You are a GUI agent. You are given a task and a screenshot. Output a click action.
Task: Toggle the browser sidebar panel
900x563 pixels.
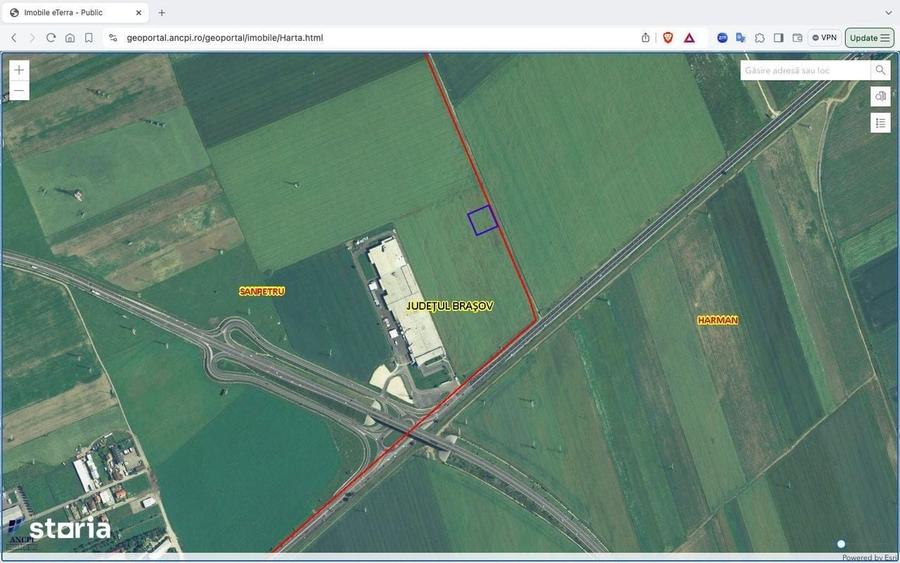click(778, 38)
